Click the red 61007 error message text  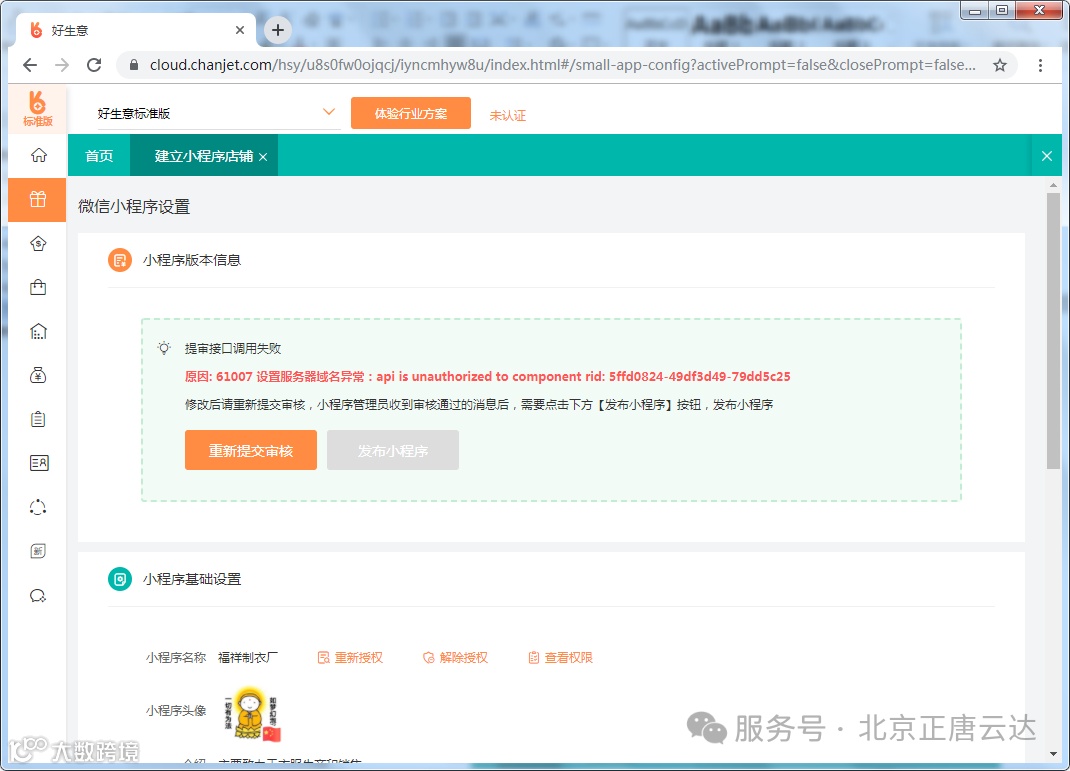(487, 377)
